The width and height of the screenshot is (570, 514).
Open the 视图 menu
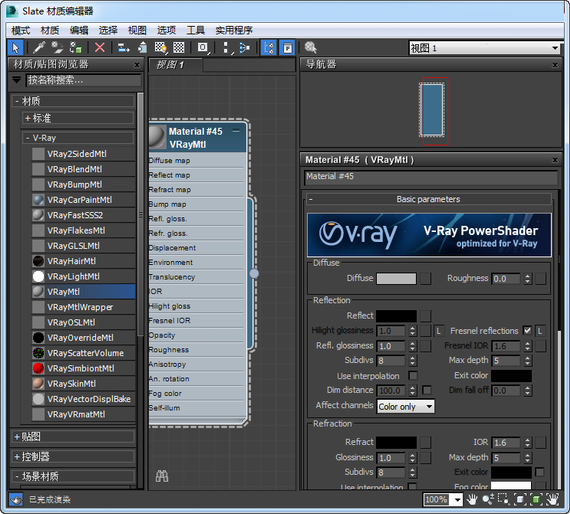pos(137,30)
